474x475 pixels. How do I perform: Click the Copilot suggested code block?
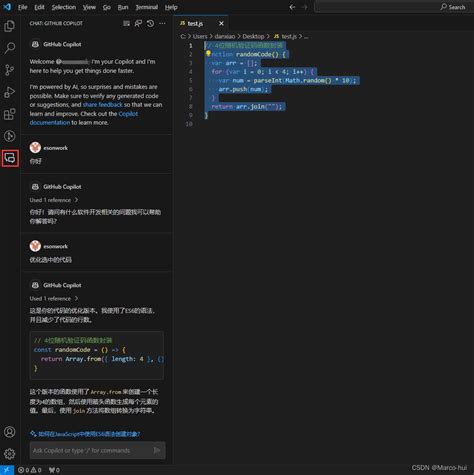pyautogui.click(x=97, y=355)
